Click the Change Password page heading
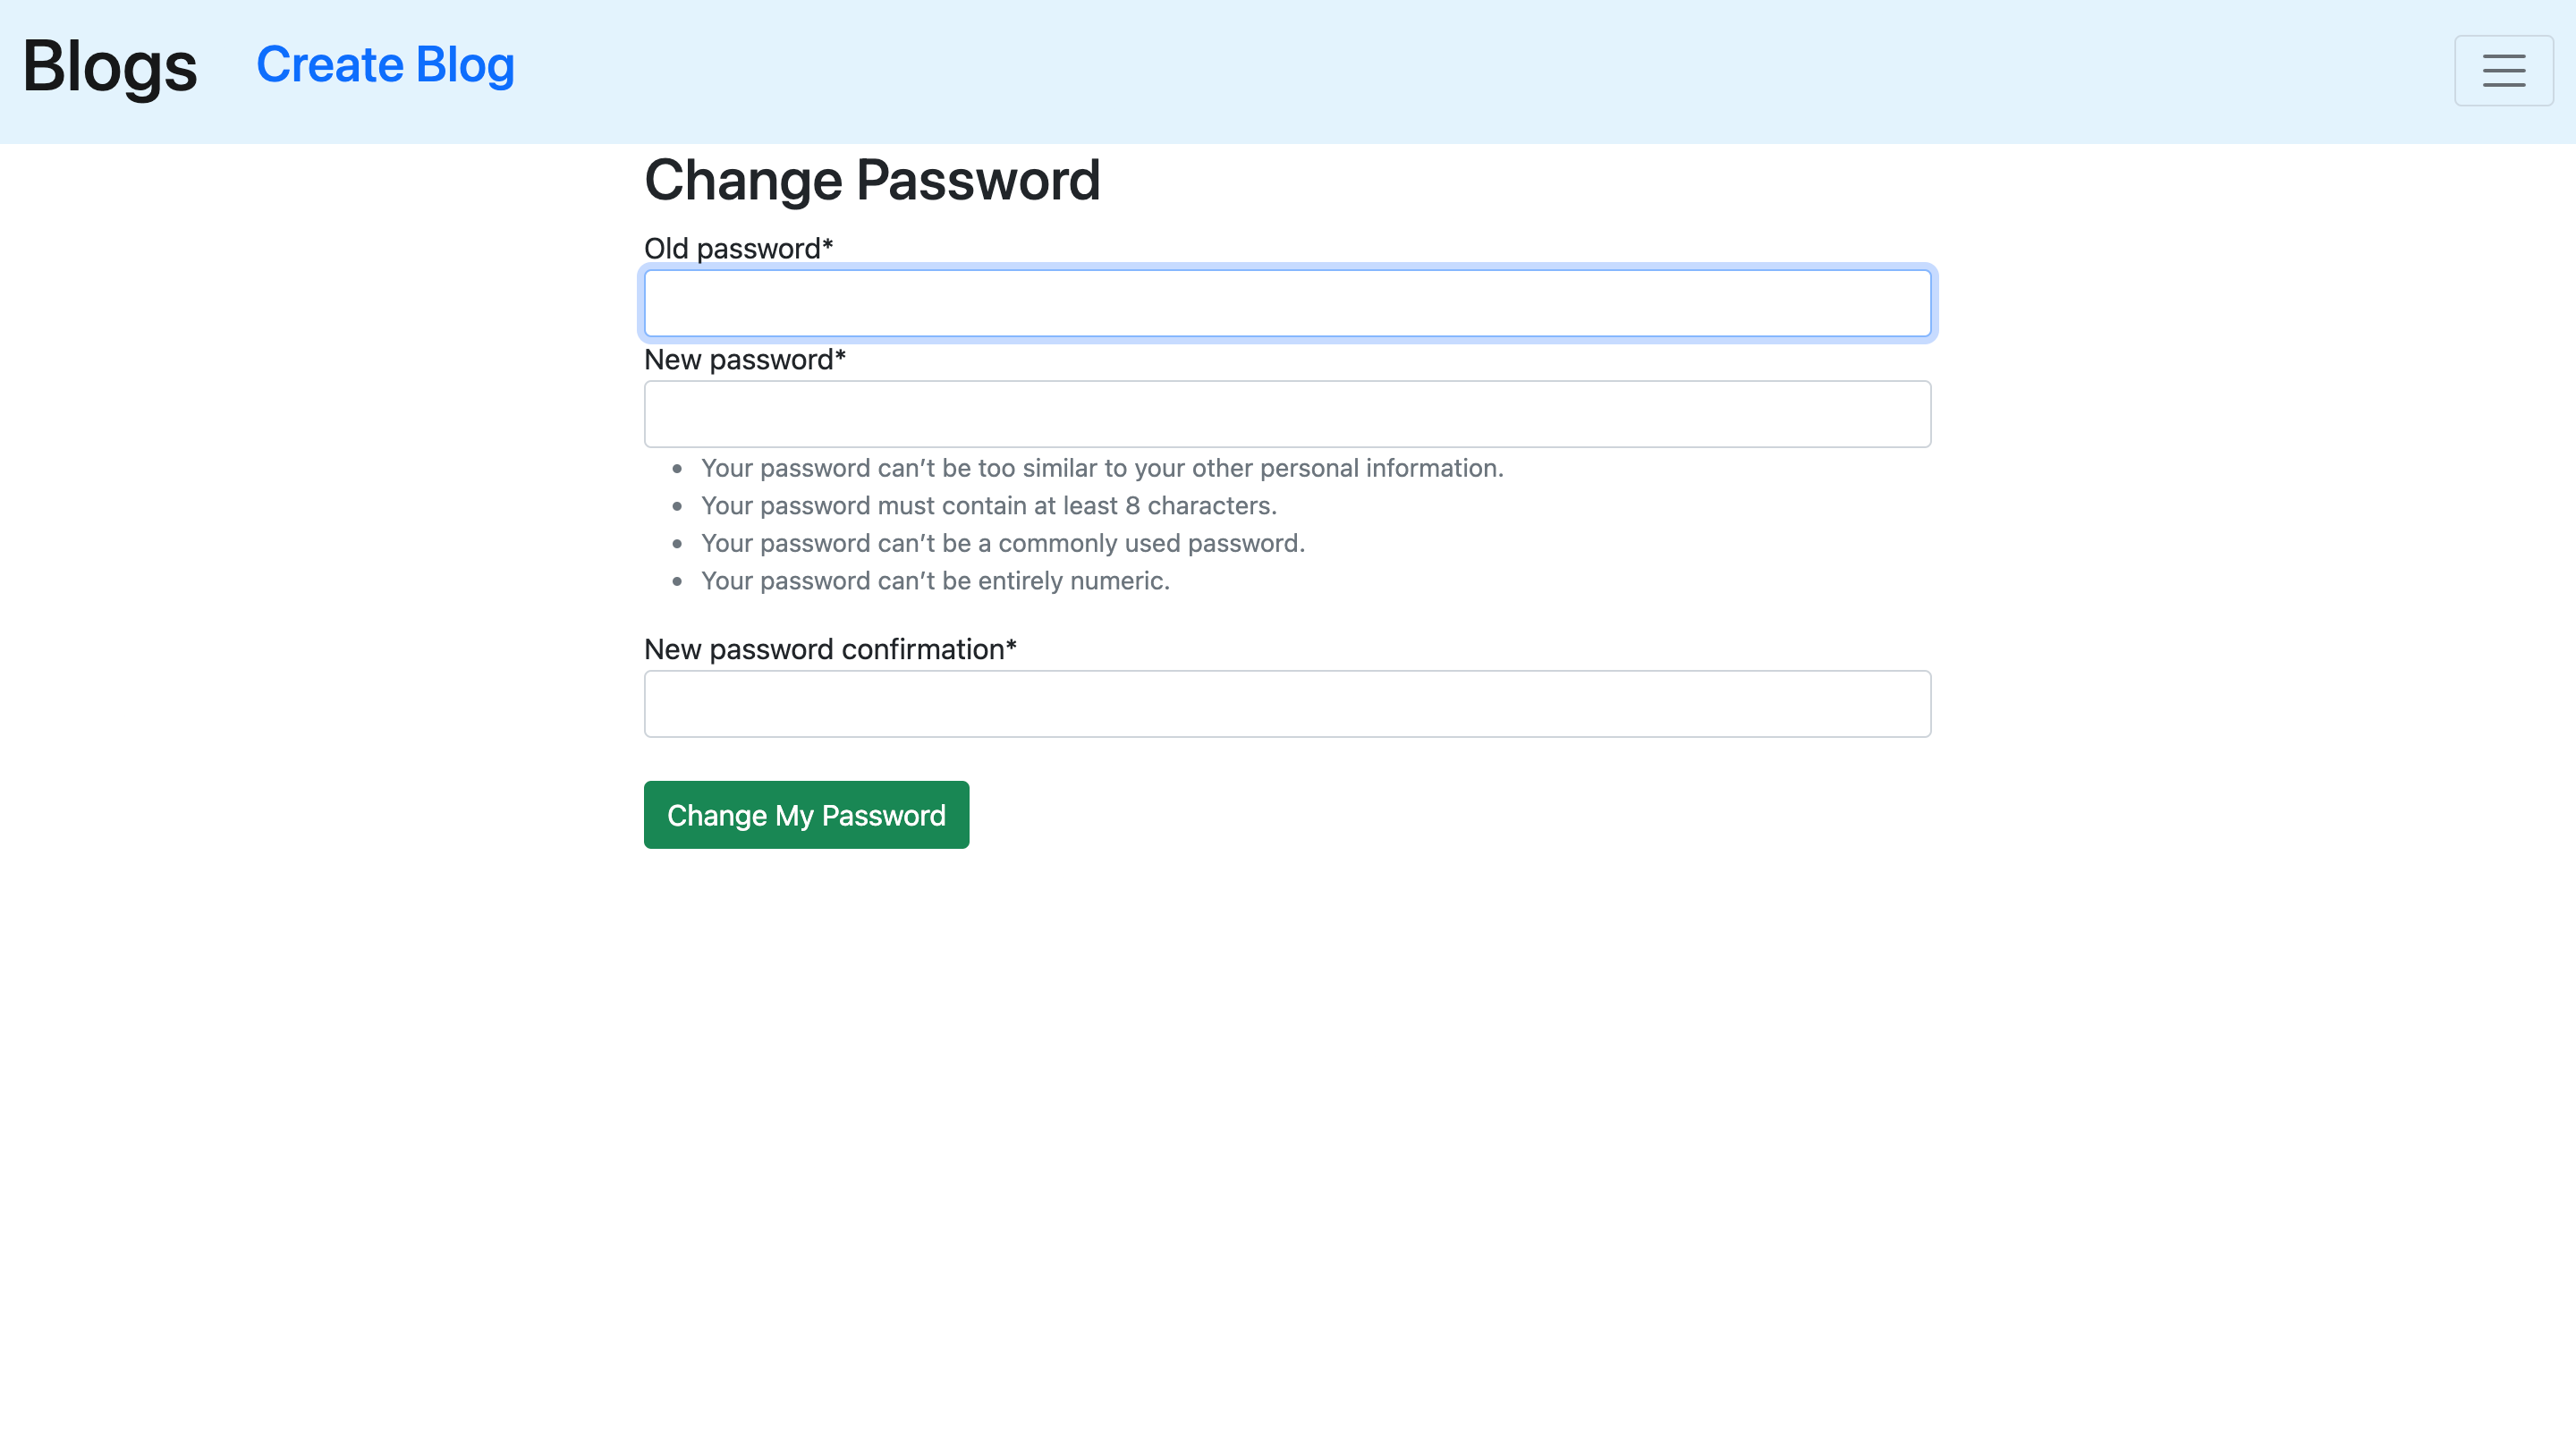The height and width of the screenshot is (1449, 2576). (x=872, y=180)
